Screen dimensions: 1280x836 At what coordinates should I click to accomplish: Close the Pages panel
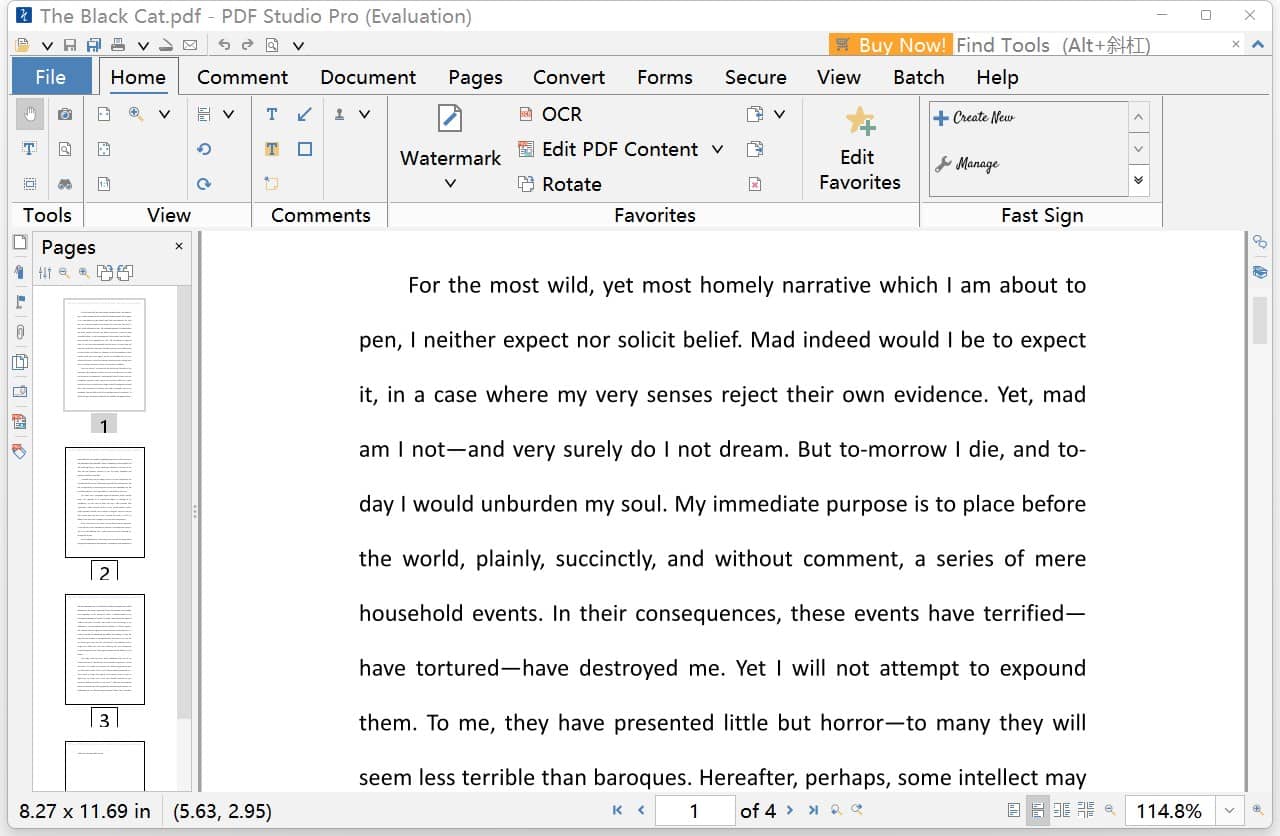click(x=179, y=246)
